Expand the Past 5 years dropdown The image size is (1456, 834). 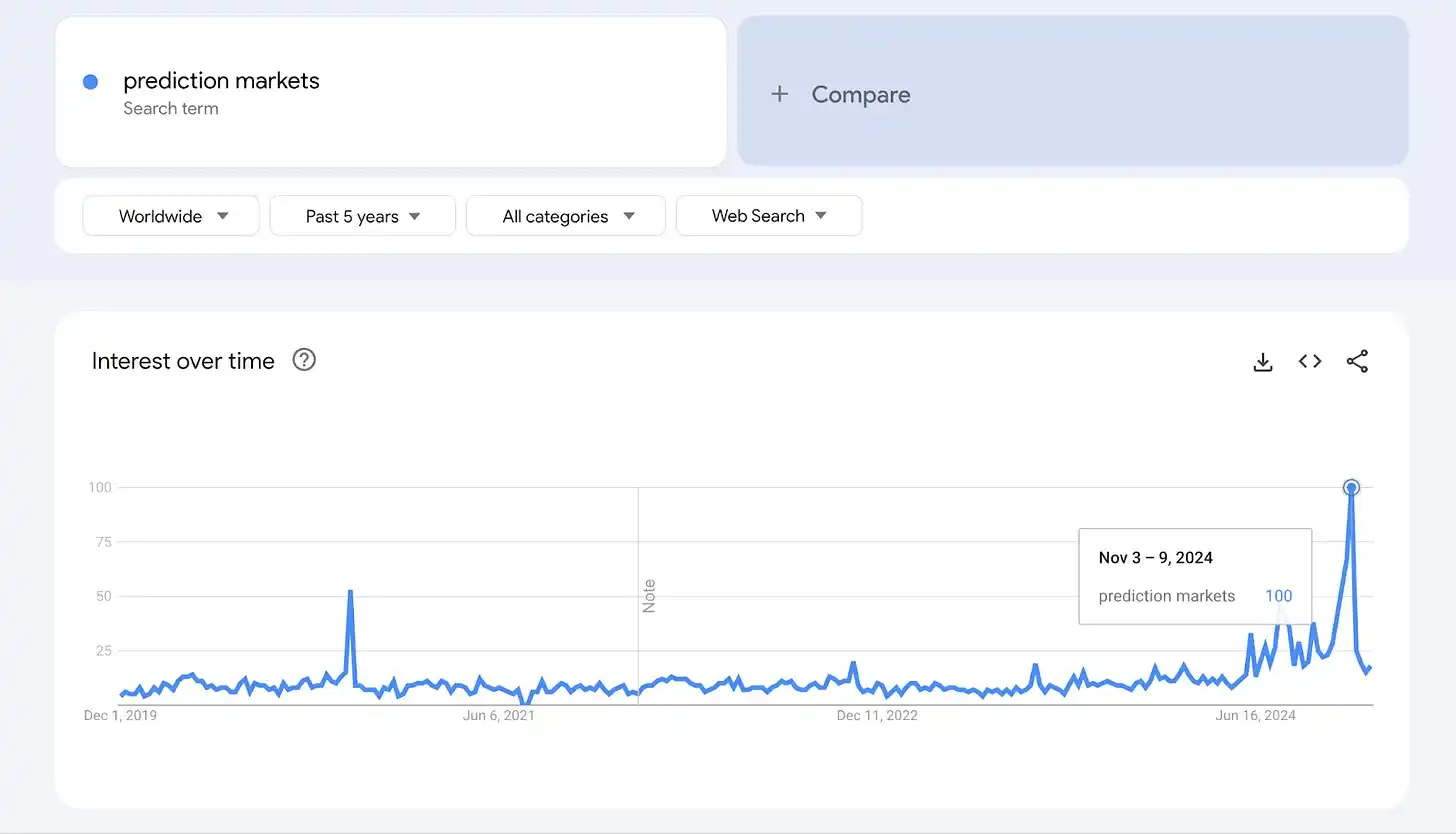point(362,216)
